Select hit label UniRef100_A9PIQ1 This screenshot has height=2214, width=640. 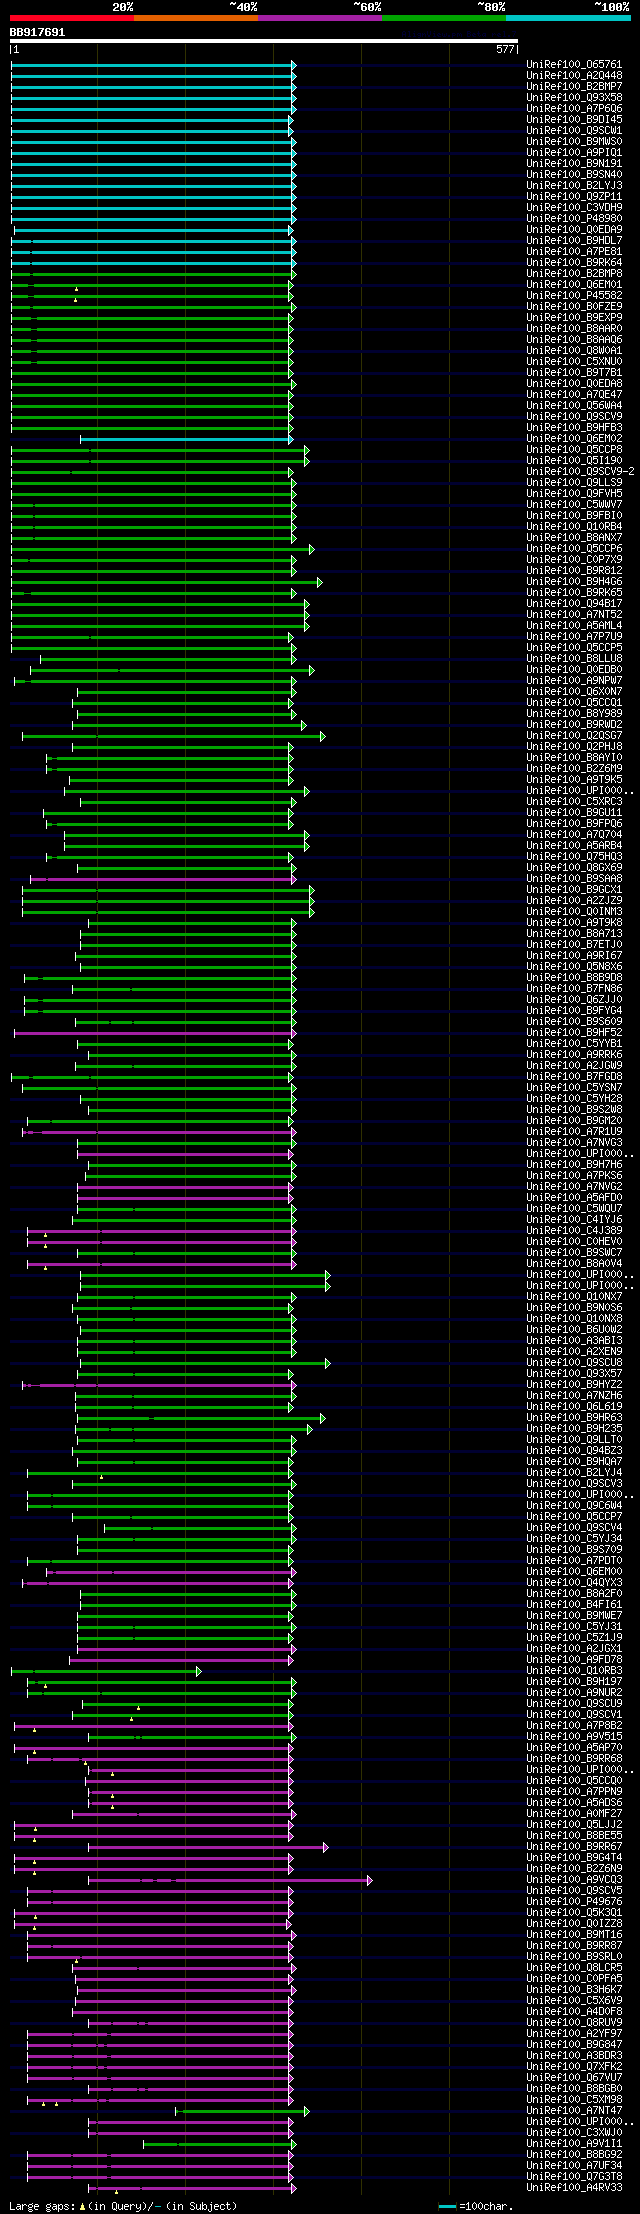tap(574, 153)
